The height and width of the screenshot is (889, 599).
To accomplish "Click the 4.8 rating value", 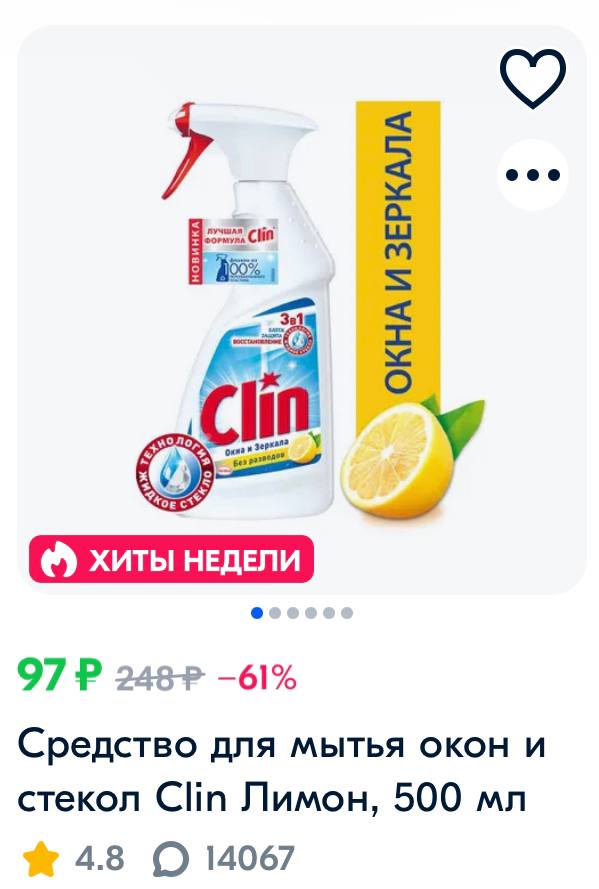I will coord(100,858).
